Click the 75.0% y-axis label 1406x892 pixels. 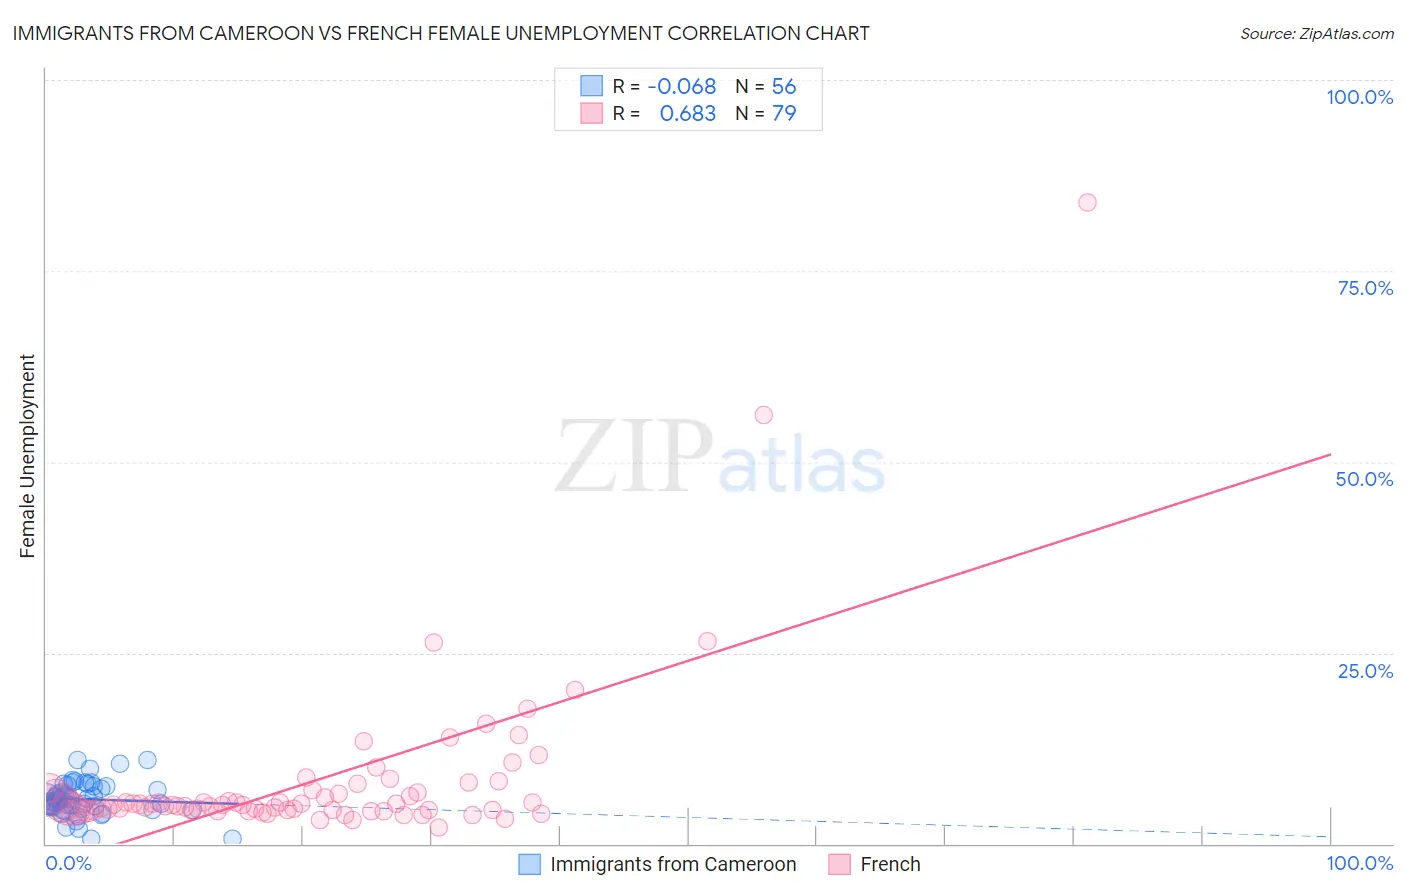point(1365,288)
